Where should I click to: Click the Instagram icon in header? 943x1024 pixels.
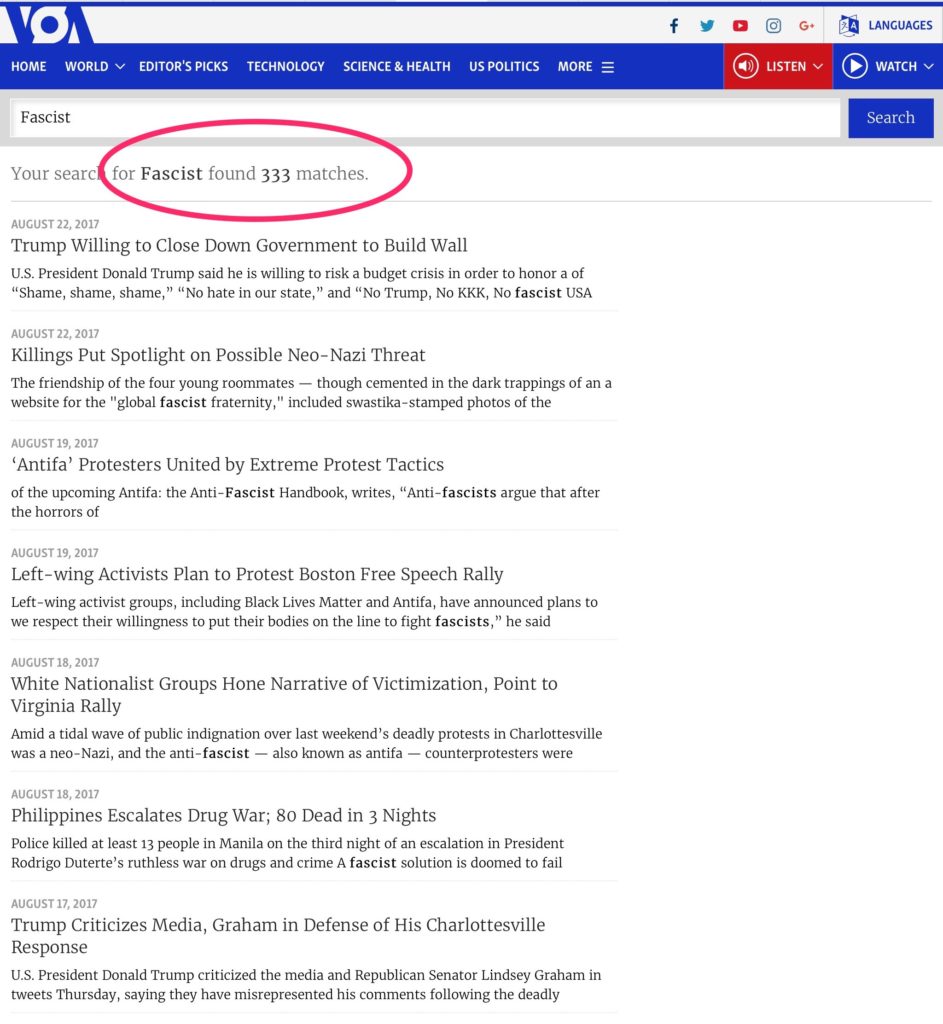point(773,26)
